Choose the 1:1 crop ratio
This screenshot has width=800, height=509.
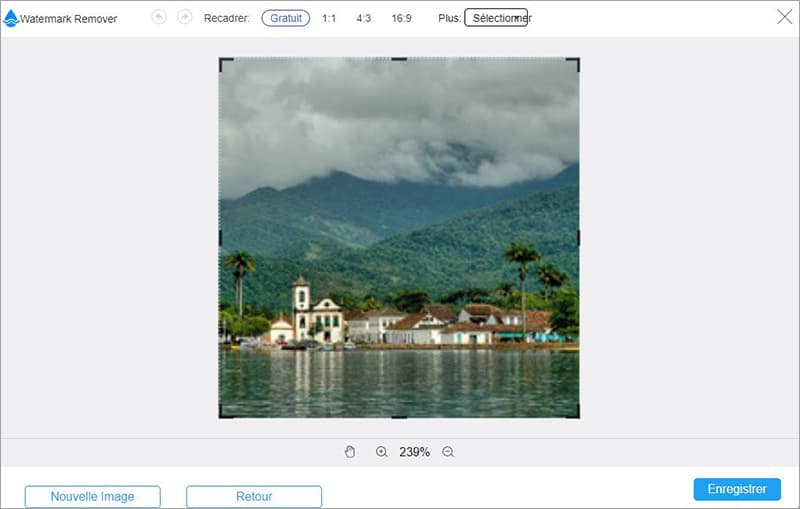tap(329, 18)
